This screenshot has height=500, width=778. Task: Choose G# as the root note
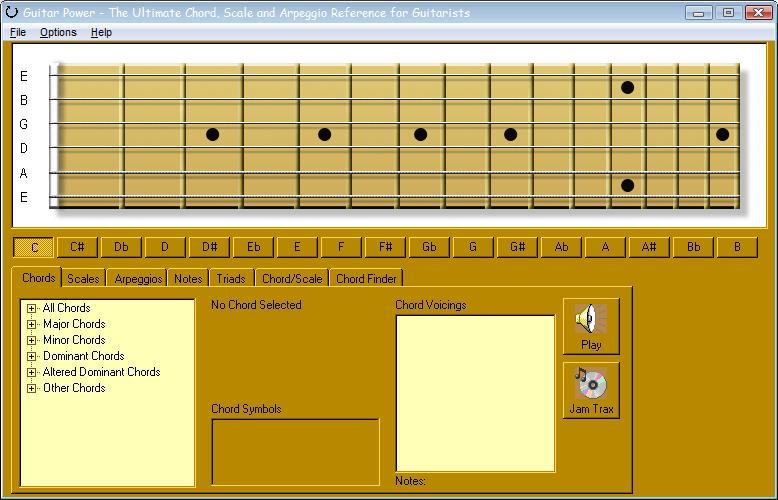tap(517, 247)
